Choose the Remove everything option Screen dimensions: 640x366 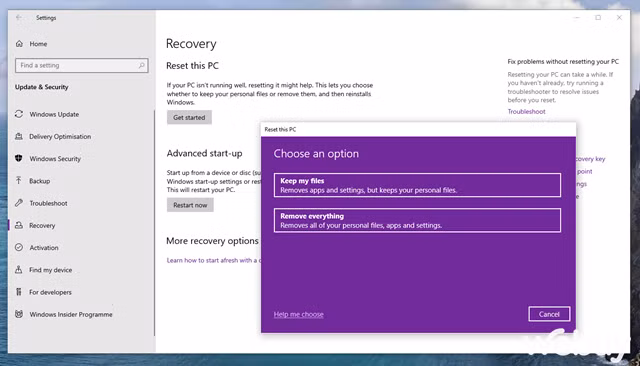click(417, 220)
